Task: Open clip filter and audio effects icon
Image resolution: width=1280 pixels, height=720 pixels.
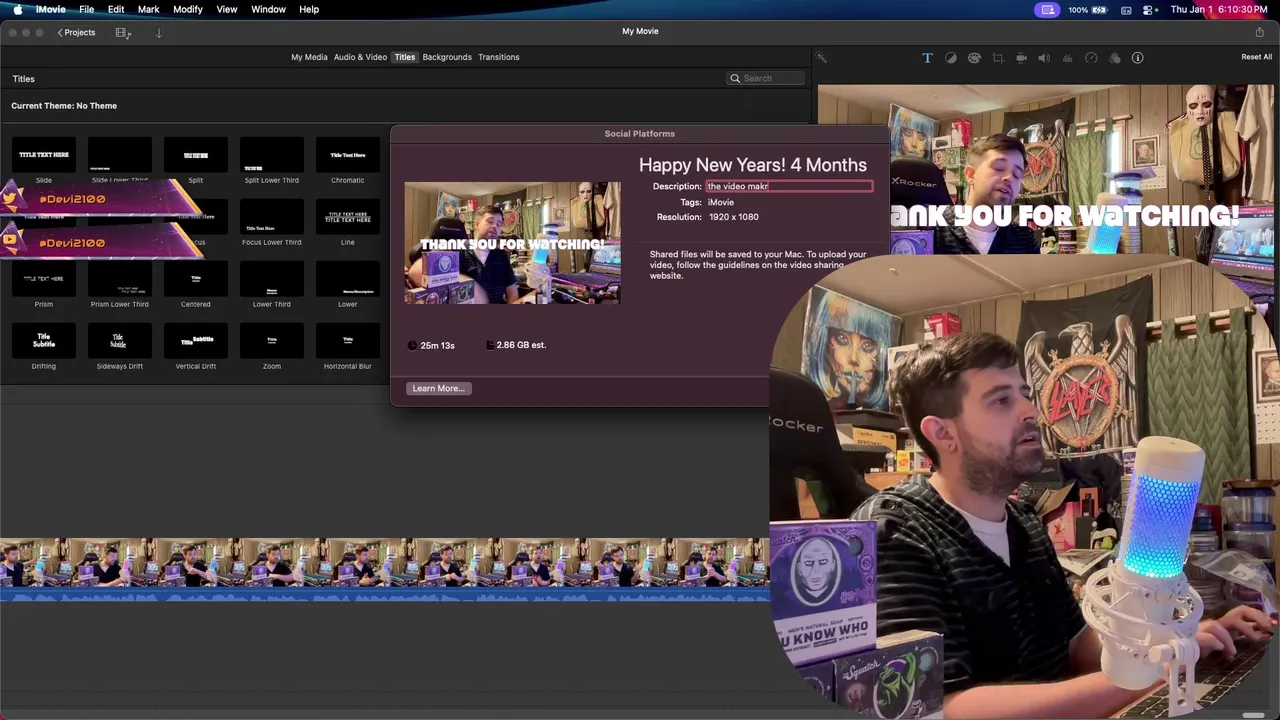Action: coord(1115,58)
